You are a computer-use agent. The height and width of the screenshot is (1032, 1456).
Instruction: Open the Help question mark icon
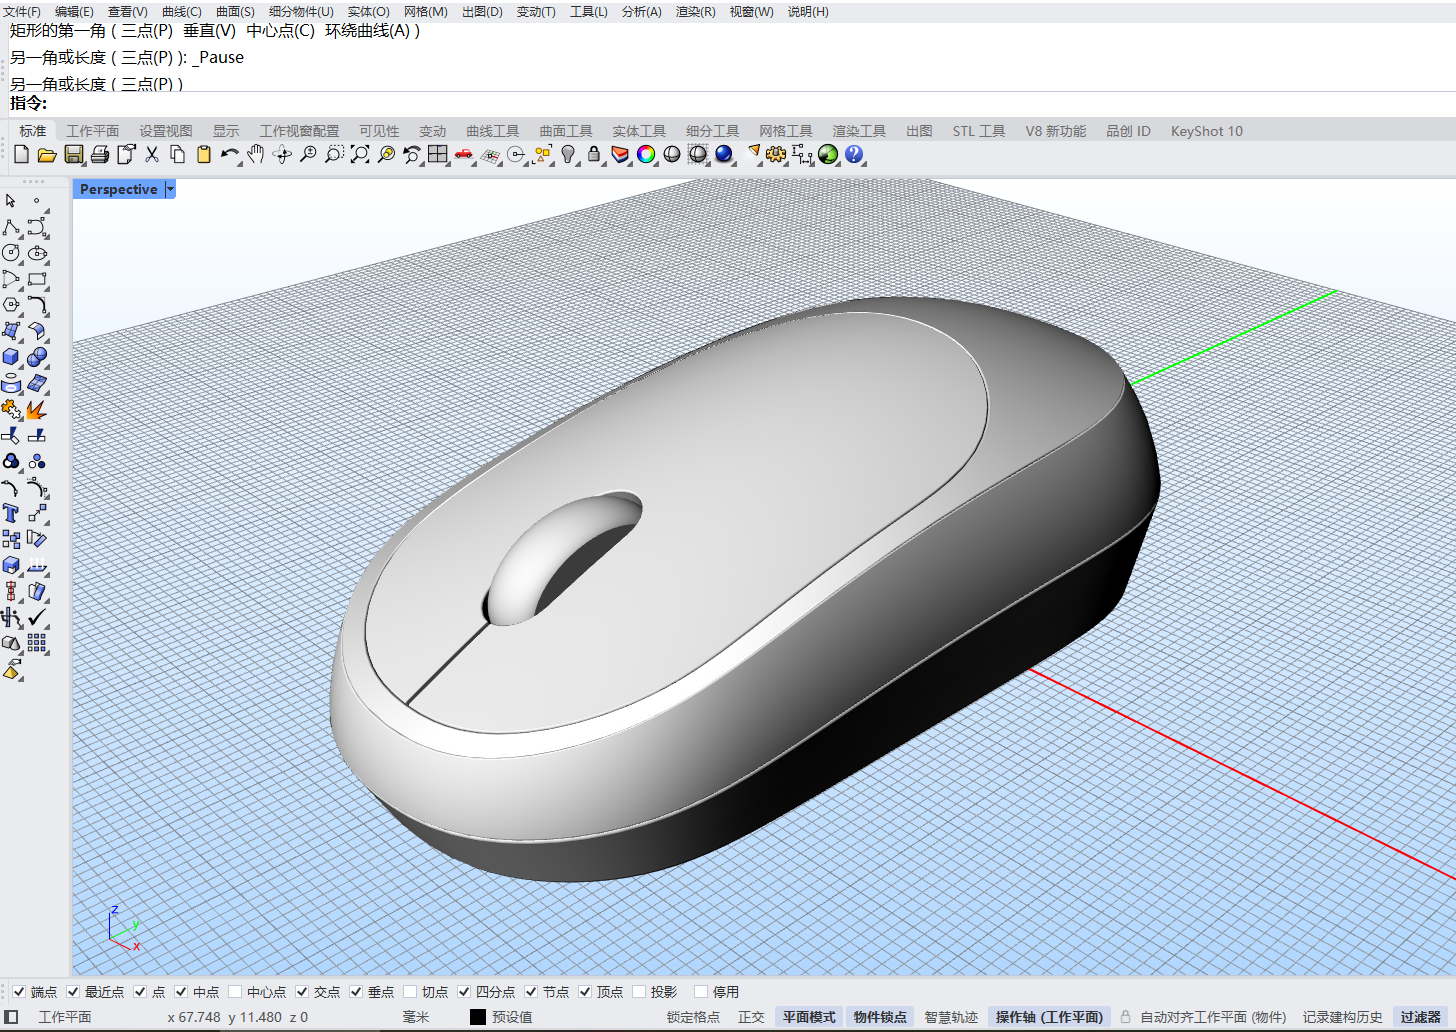854,154
